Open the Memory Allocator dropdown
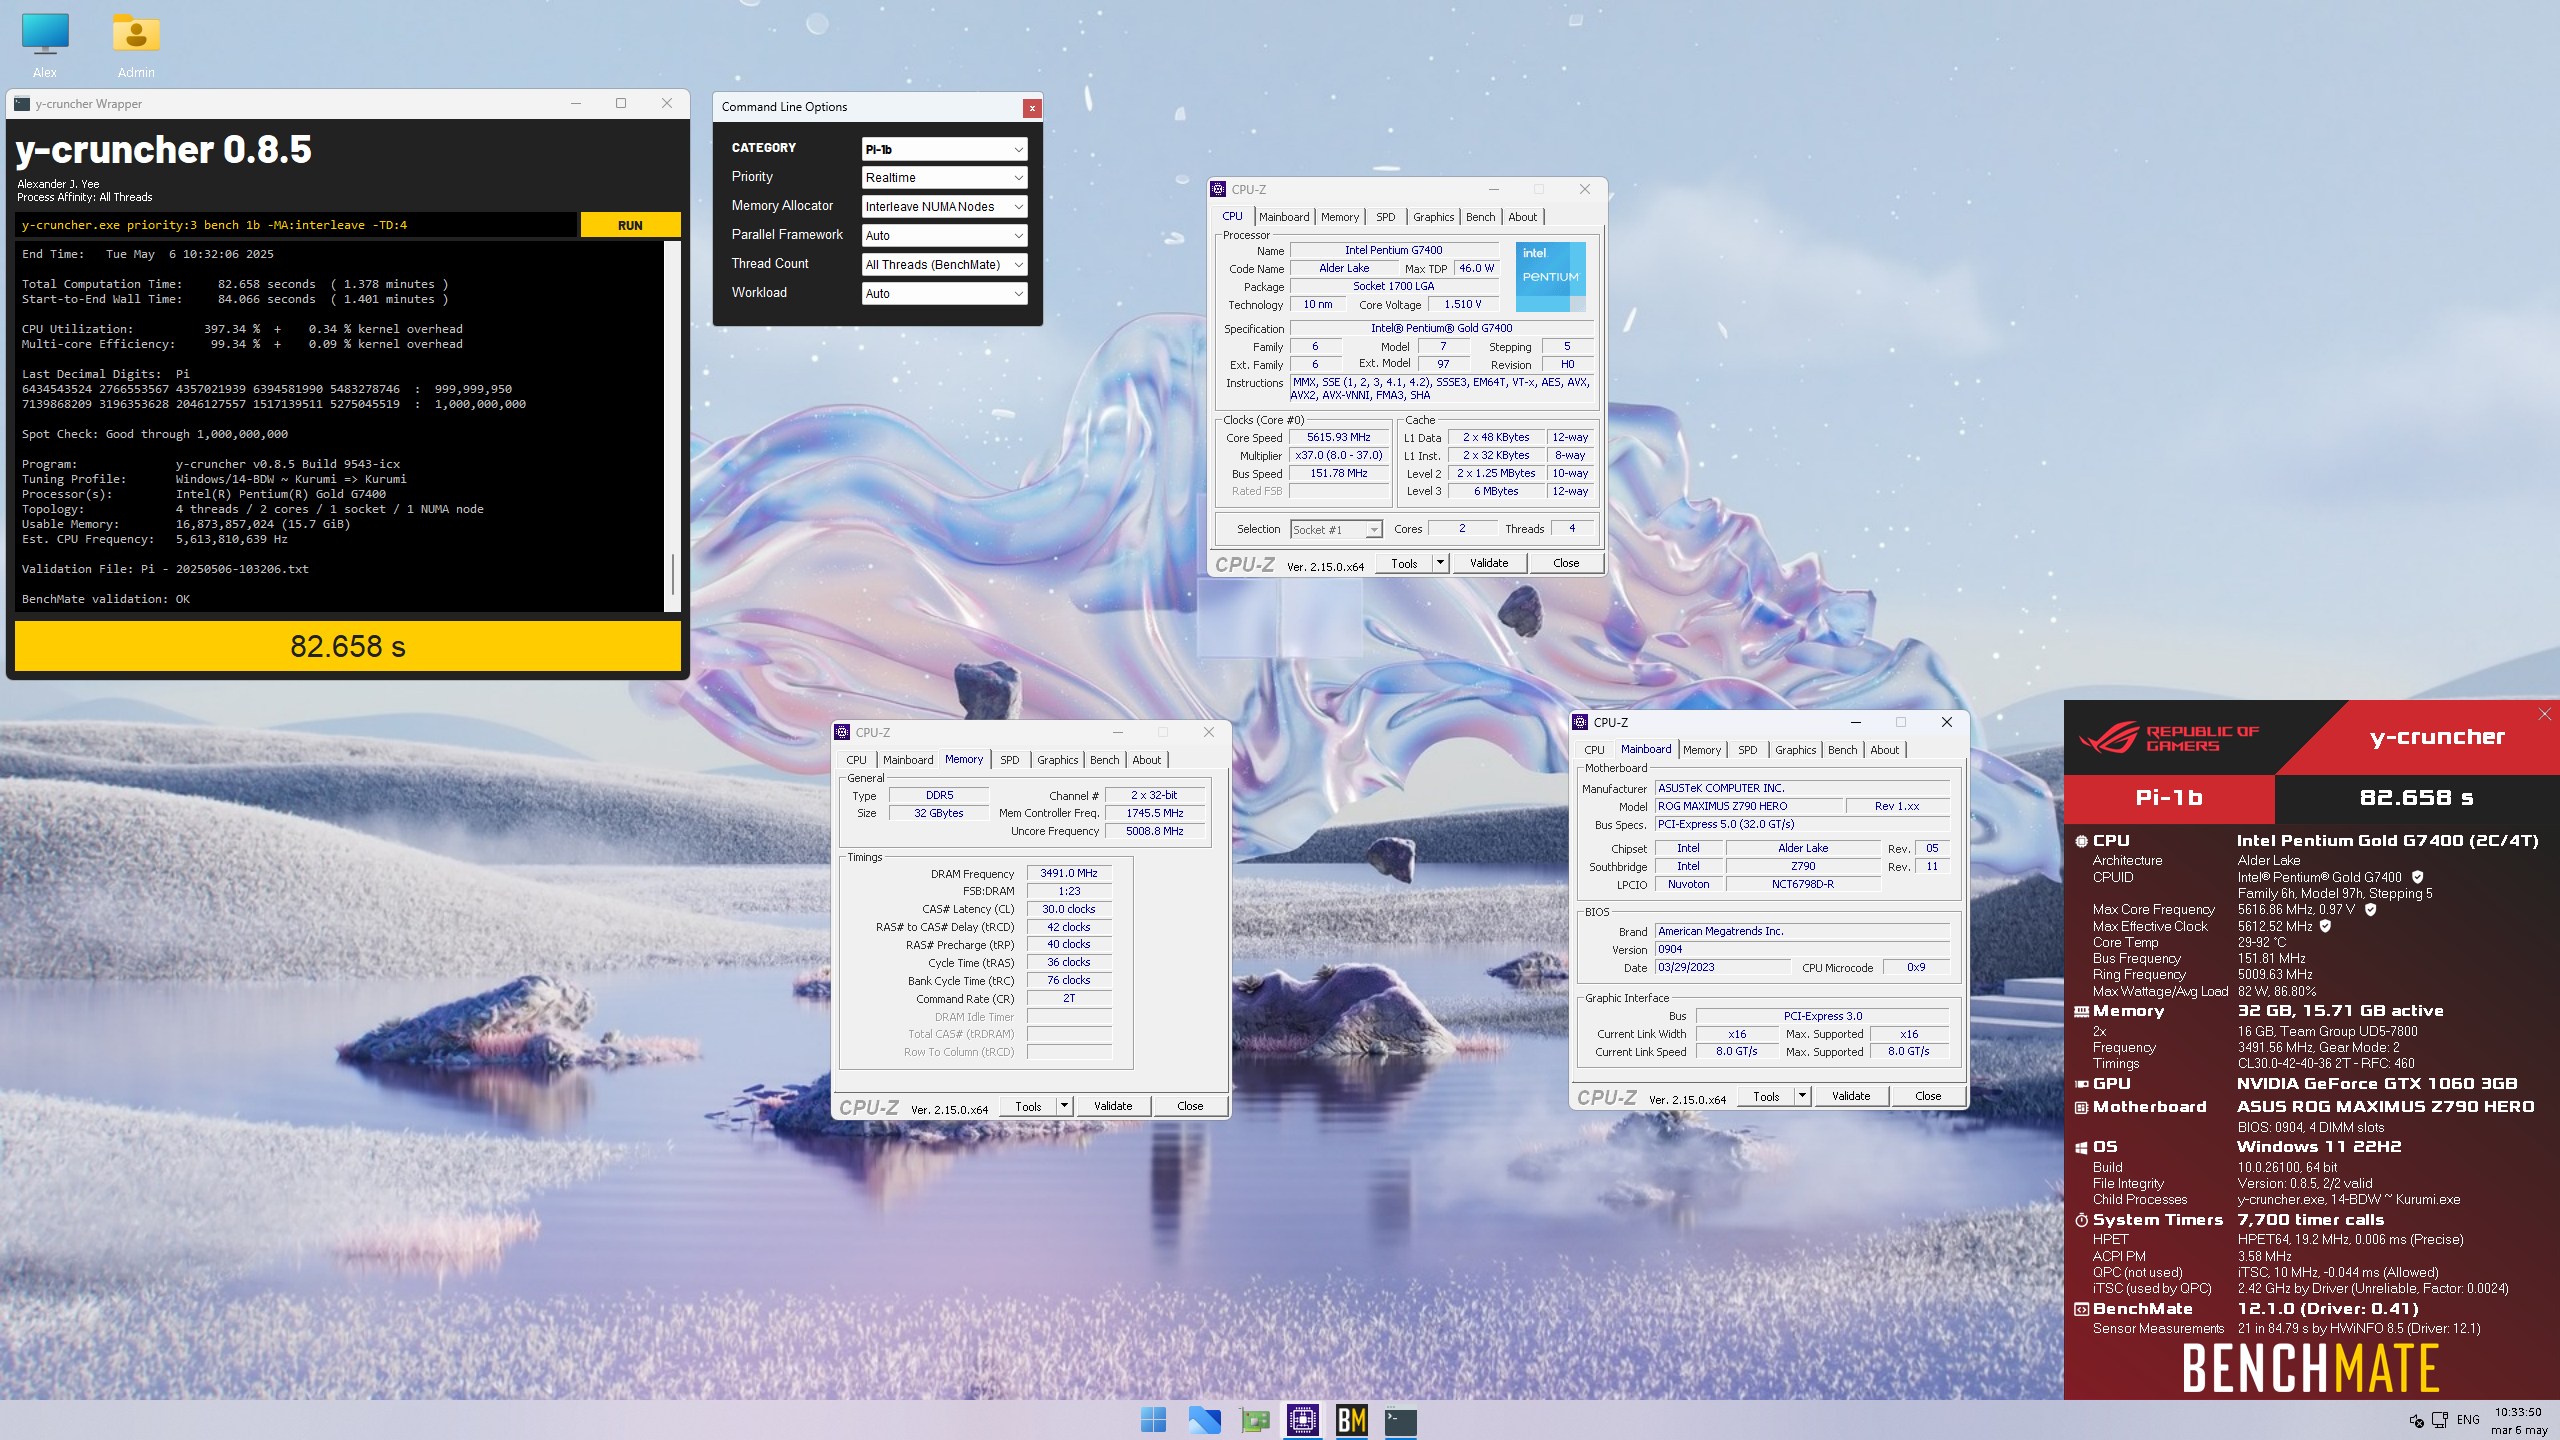Image resolution: width=2560 pixels, height=1440 pixels. (x=944, y=206)
